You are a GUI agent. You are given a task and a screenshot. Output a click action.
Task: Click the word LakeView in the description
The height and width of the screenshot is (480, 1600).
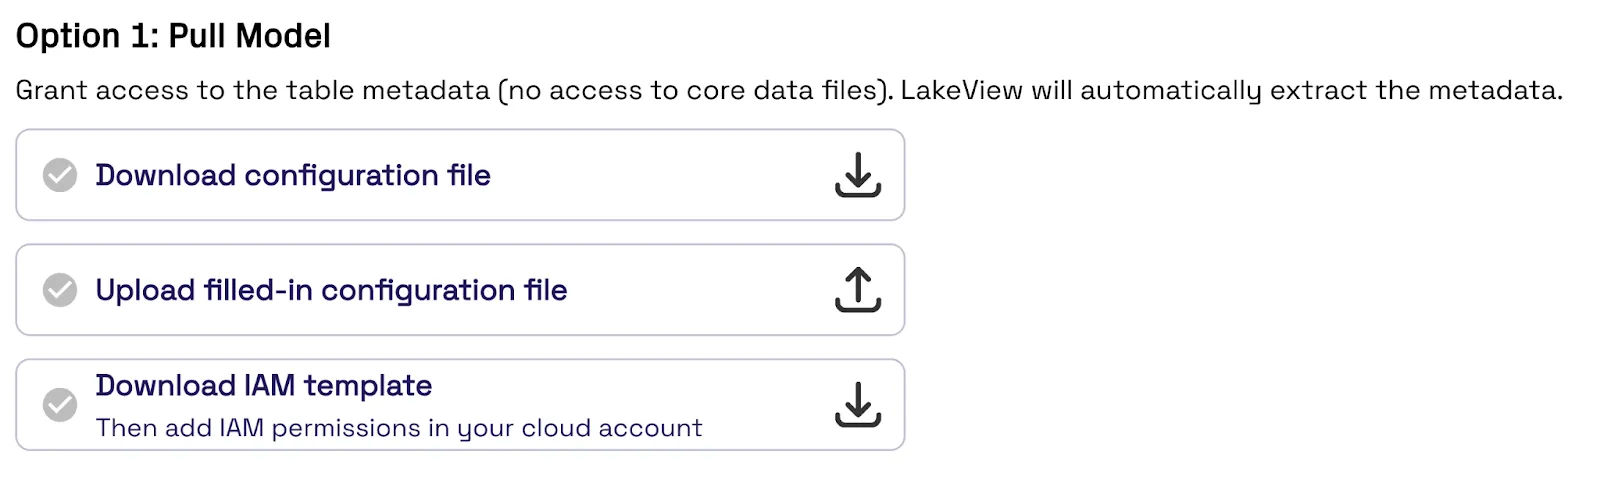[x=962, y=90]
